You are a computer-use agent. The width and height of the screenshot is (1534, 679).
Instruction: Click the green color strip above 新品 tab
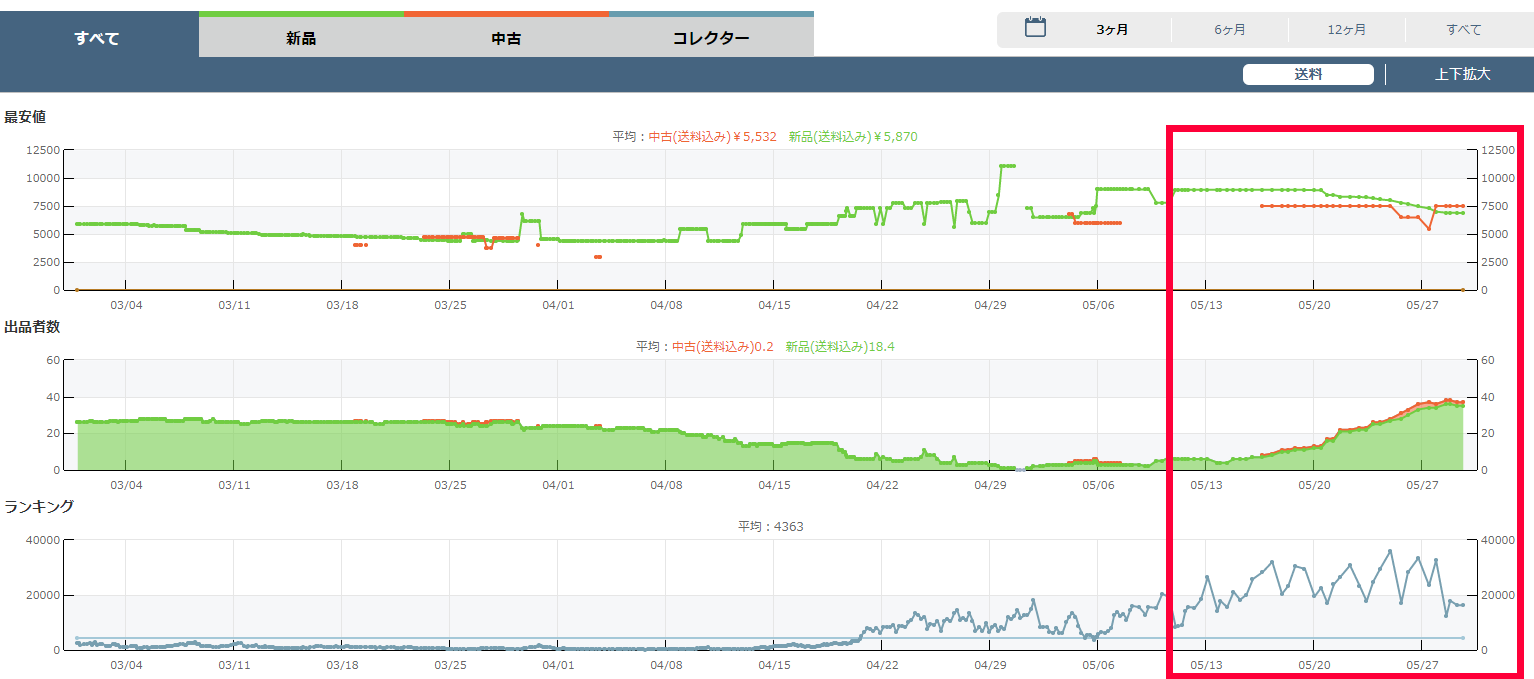pyautogui.click(x=301, y=14)
